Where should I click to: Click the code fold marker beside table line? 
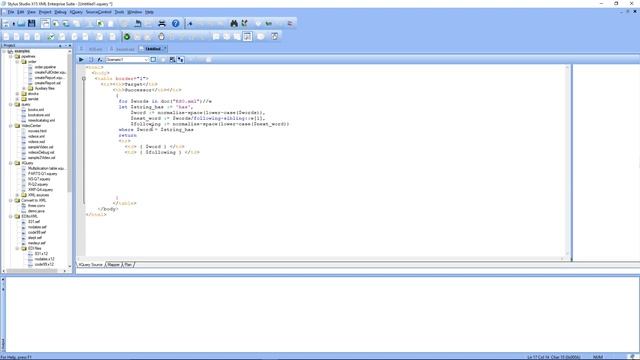coord(84,78)
